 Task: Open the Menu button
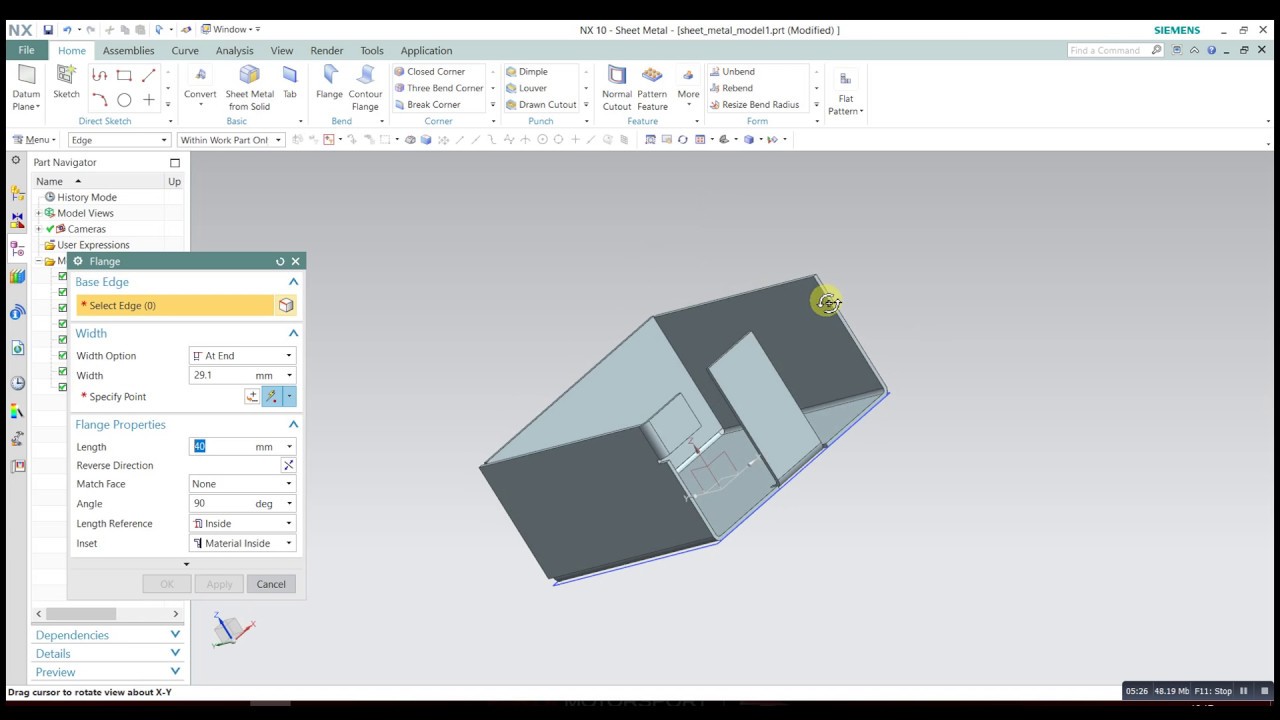[x=35, y=140]
